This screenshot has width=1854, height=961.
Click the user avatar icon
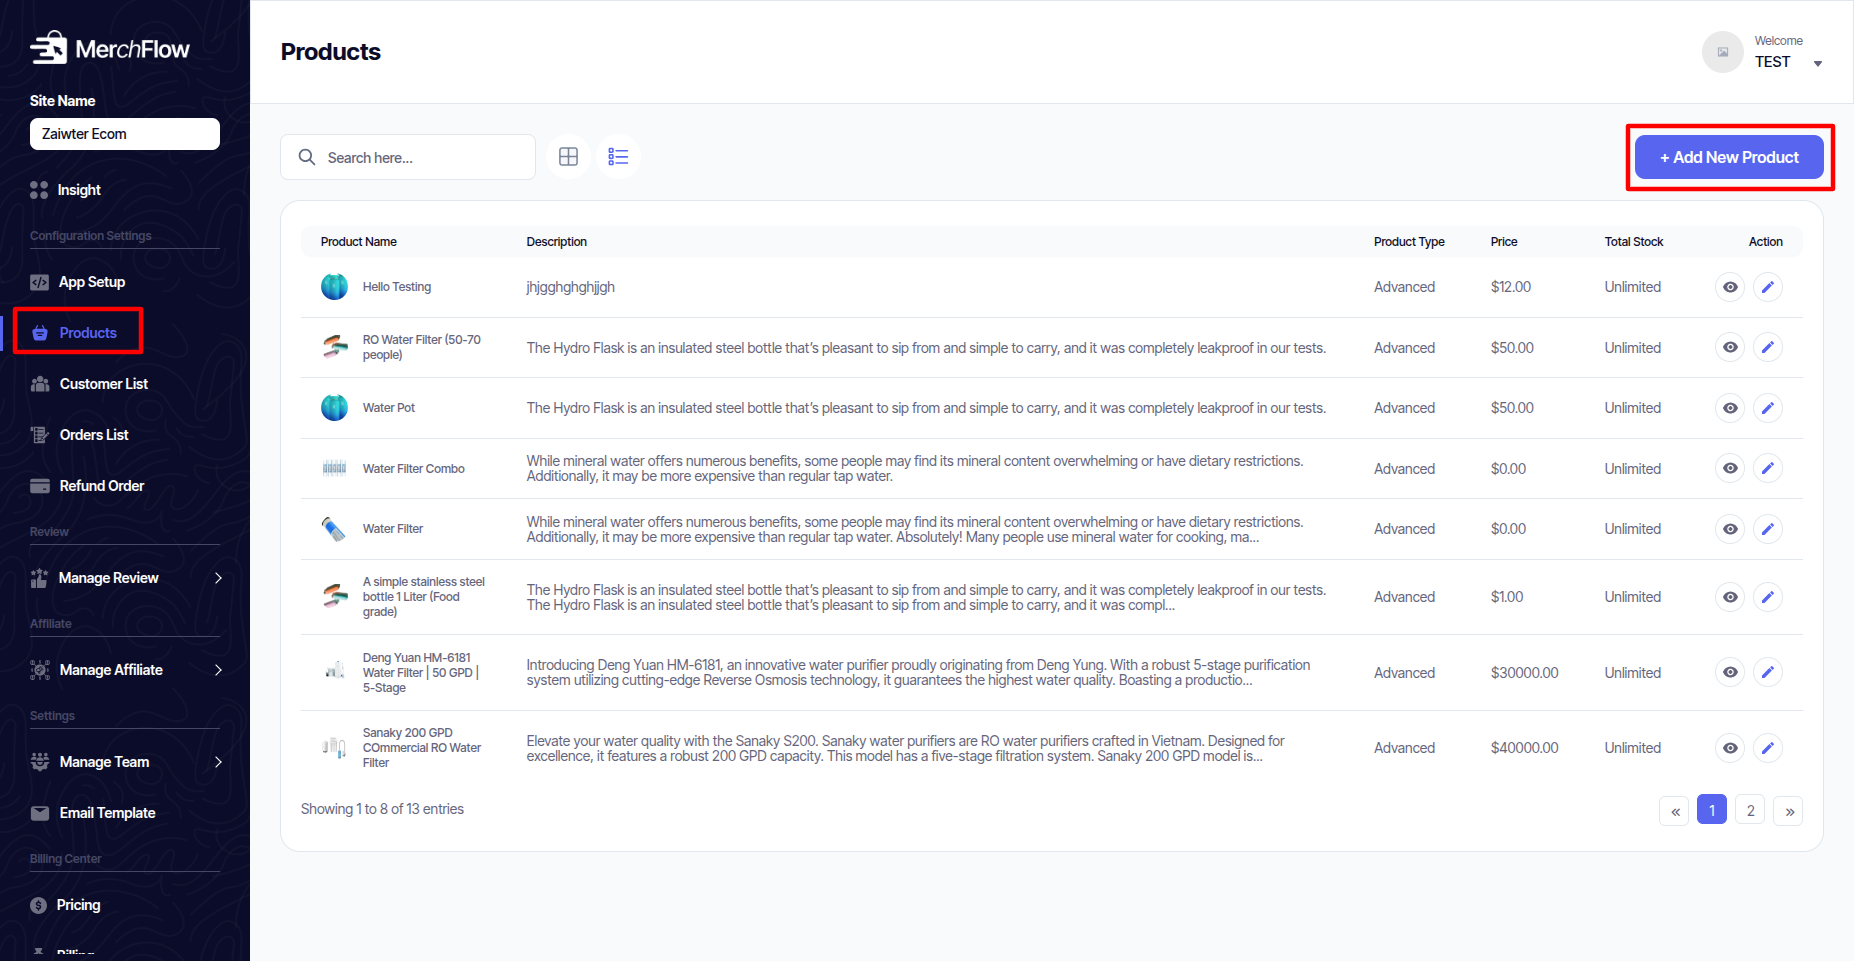tap(1722, 52)
